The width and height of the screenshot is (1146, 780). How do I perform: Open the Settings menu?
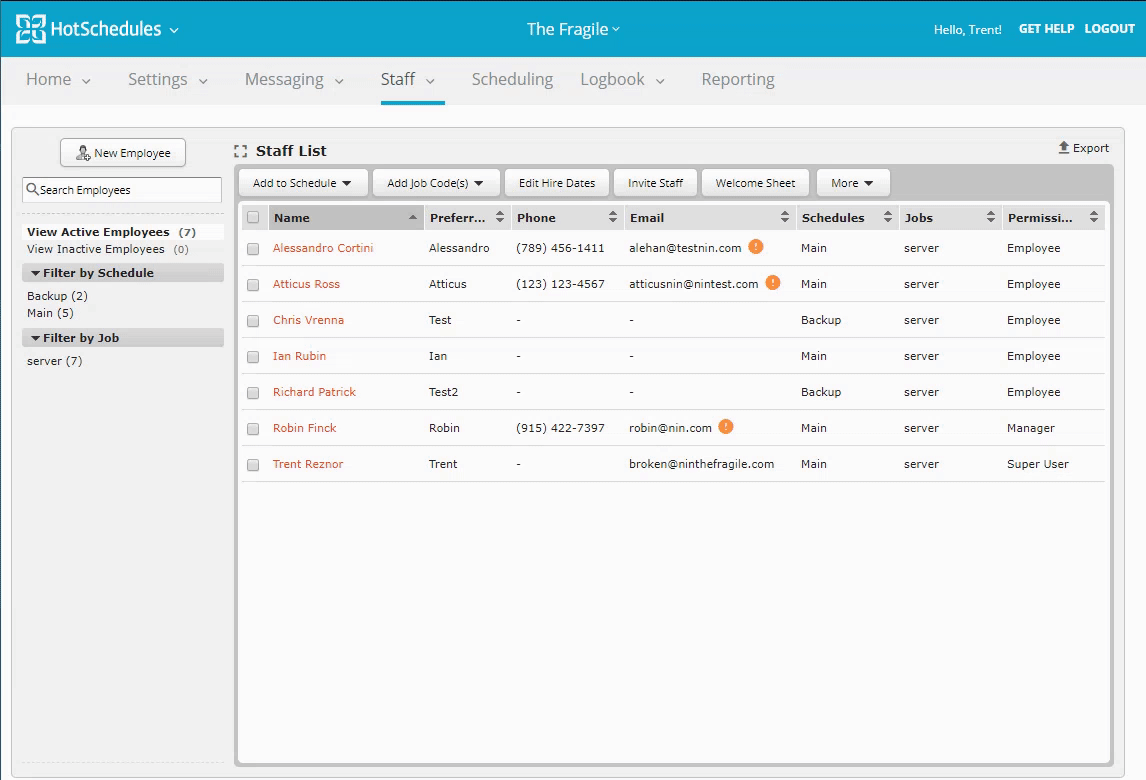(168, 80)
